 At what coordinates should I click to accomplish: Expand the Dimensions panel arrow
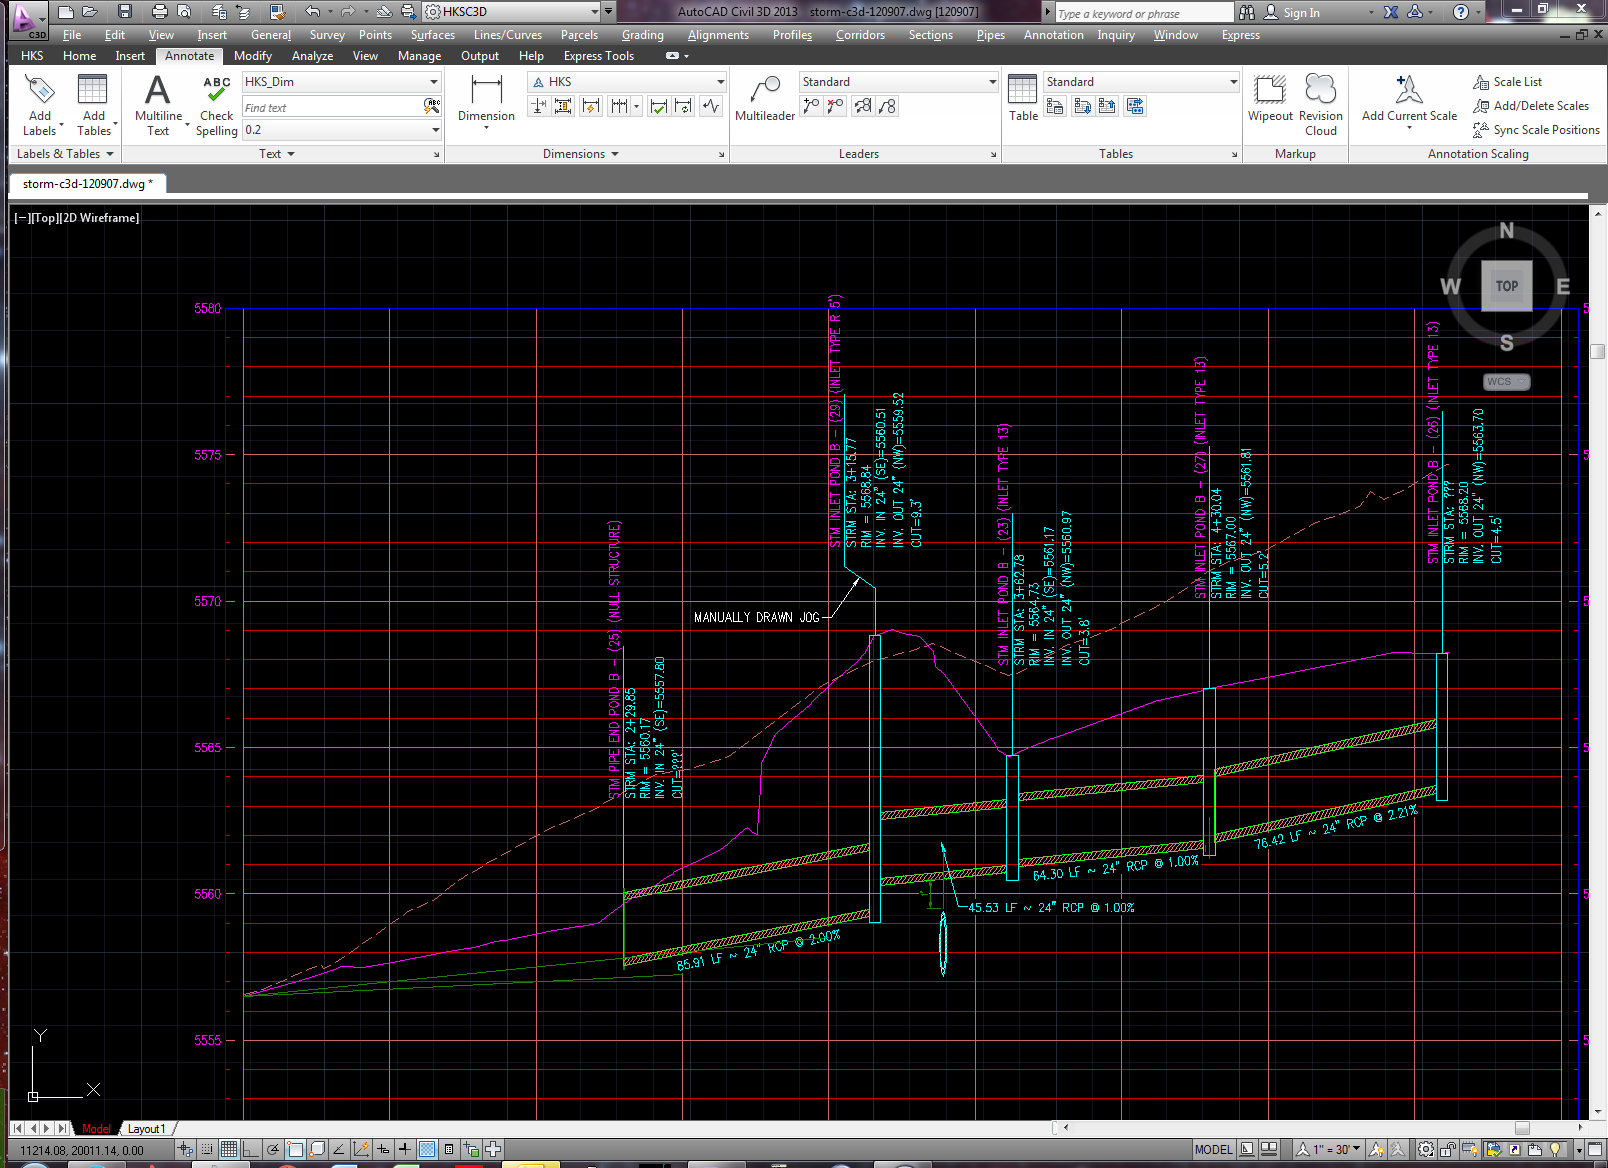click(x=615, y=154)
